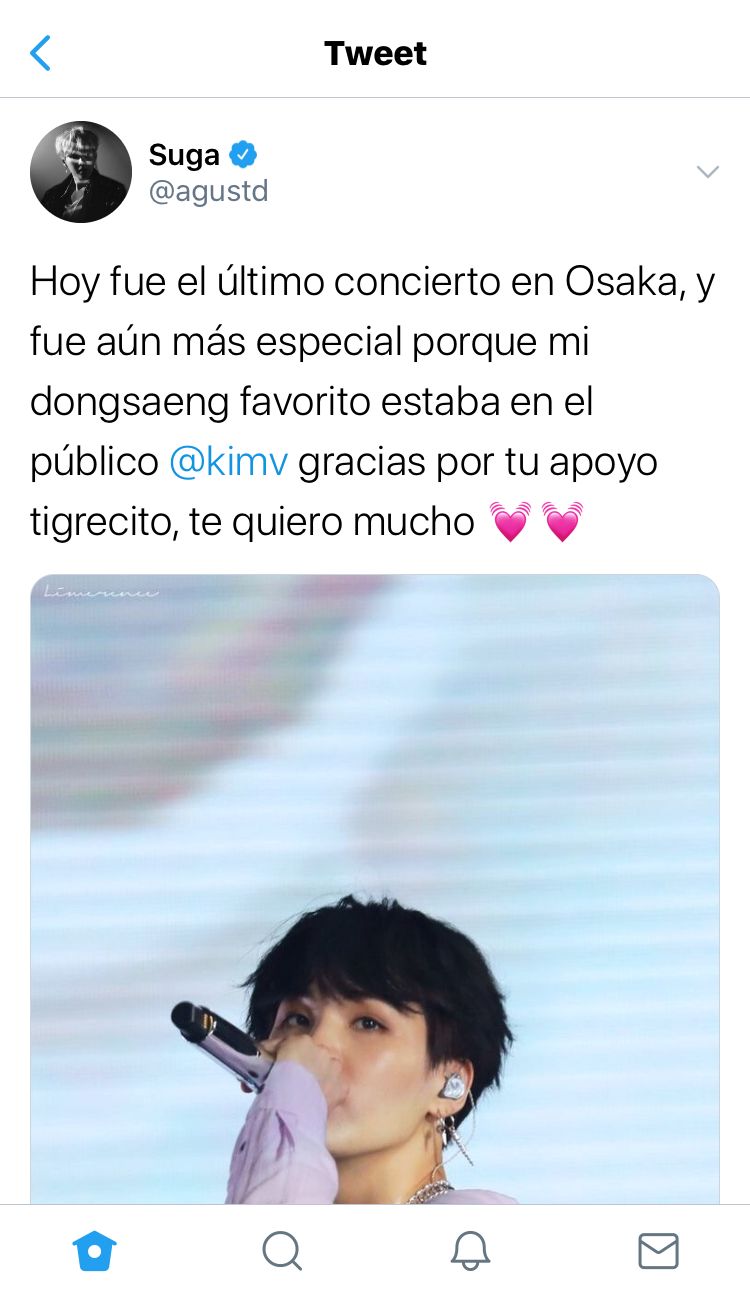Image resolution: width=750 pixels, height=1303 pixels.
Task: Open profile via the Suga display name
Action: point(184,155)
